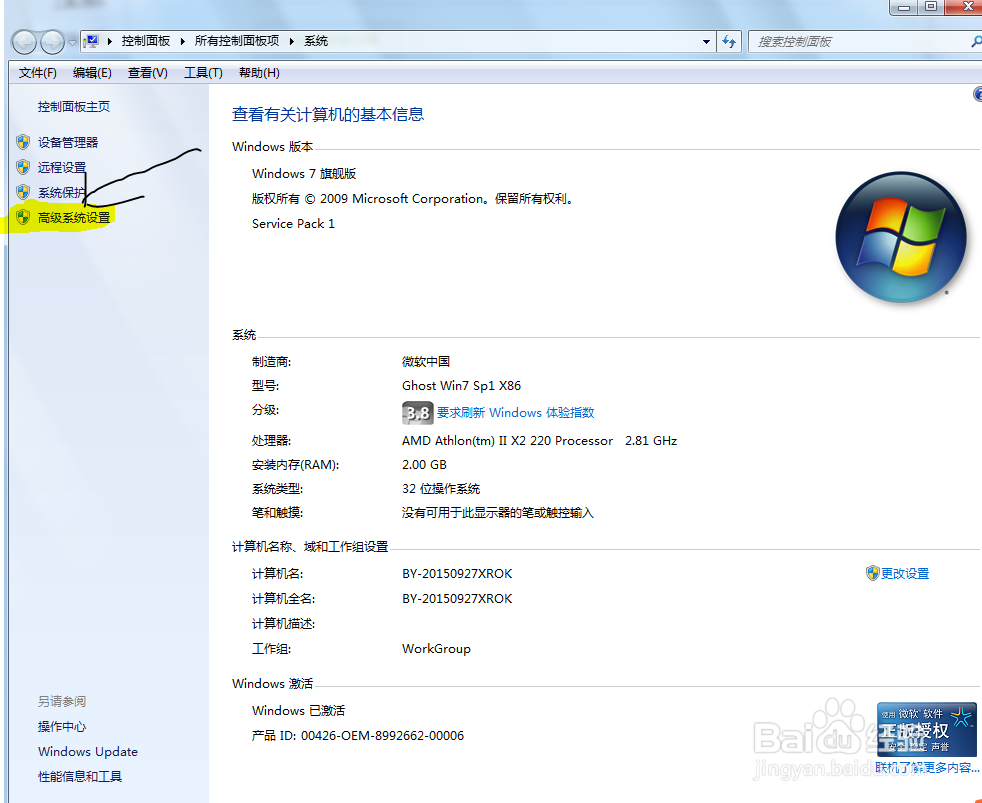Image resolution: width=982 pixels, height=803 pixels.
Task: Select 控制面板 in address breadcrumb
Action: click(x=146, y=41)
